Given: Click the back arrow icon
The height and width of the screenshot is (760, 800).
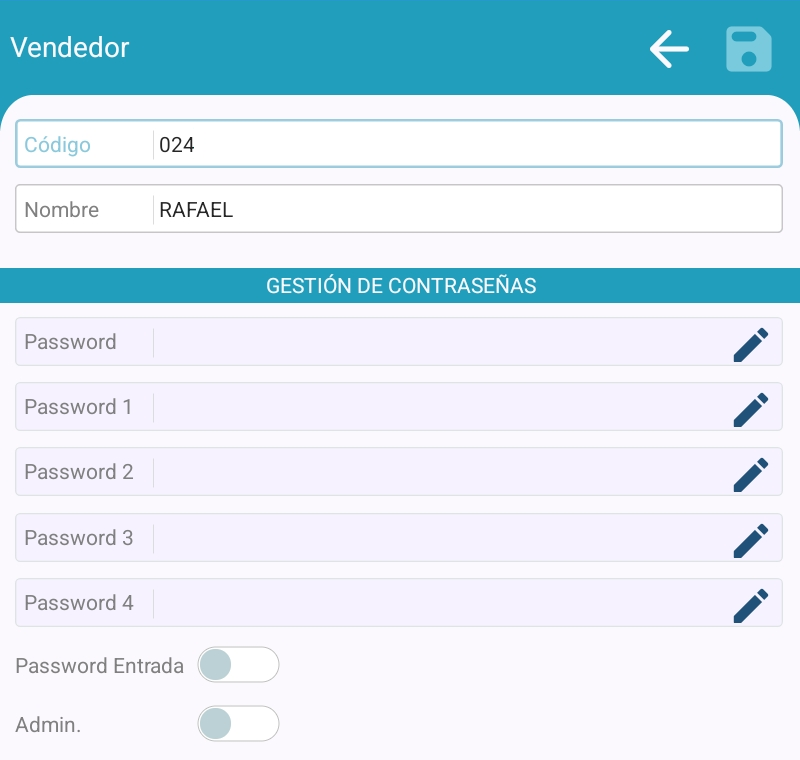Looking at the screenshot, I should pyautogui.click(x=669, y=48).
